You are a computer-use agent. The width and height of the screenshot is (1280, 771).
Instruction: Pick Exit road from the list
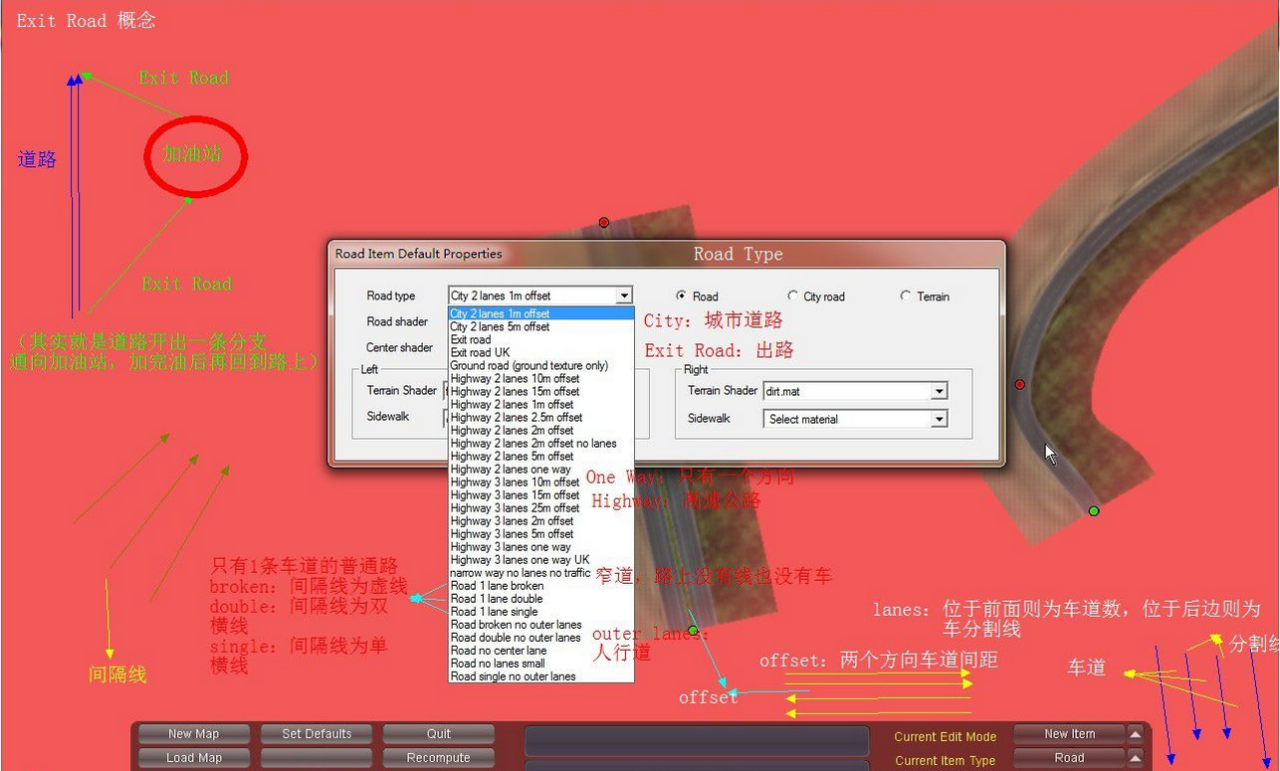pos(541,339)
